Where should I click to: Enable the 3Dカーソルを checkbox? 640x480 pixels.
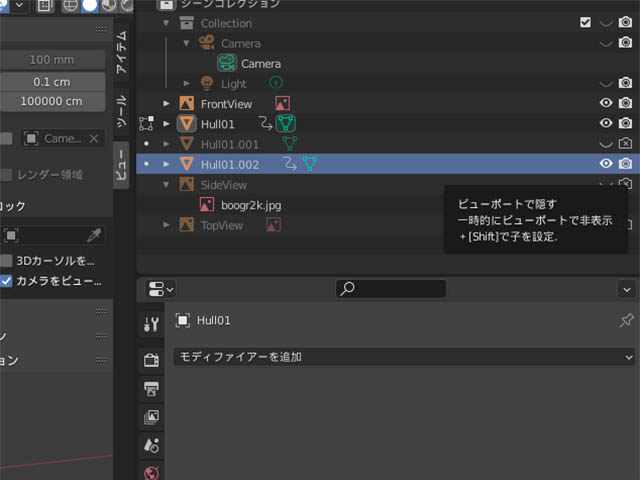6,261
